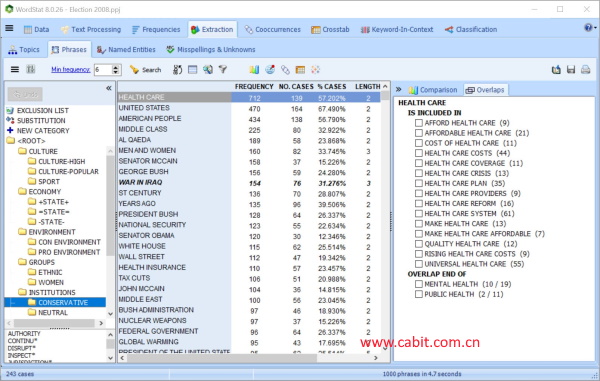
Task: Click the floppy disk save icon
Action: [x=571, y=70]
